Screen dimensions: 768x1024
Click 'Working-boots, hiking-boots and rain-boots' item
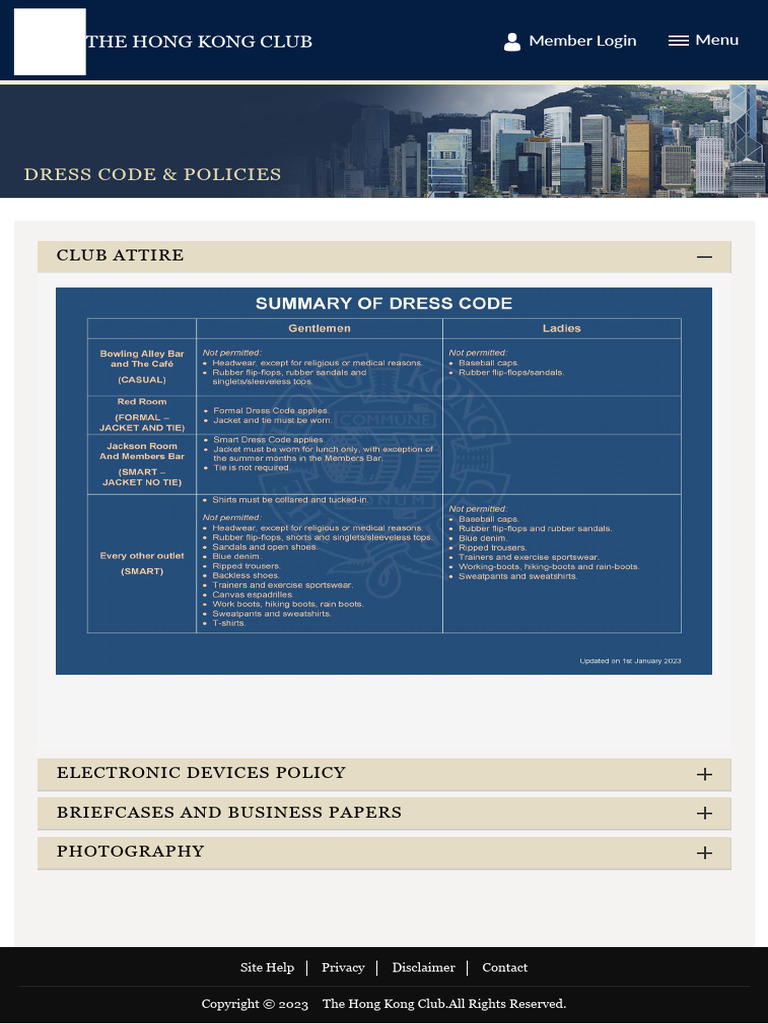coord(549,567)
